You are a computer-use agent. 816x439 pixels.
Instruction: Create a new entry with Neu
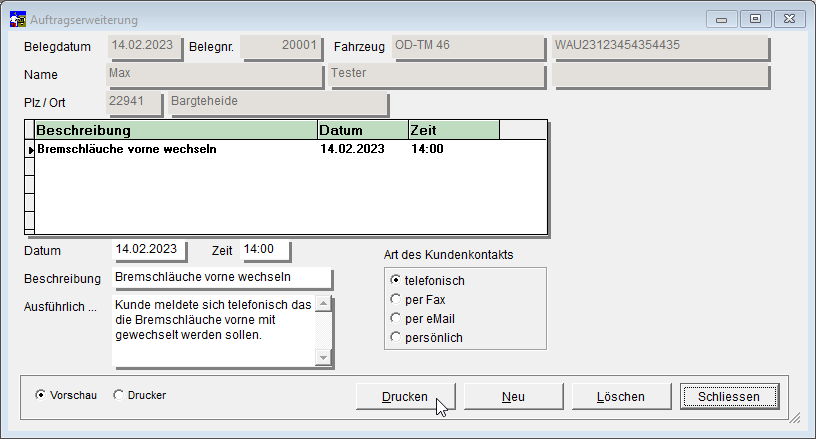(513, 396)
